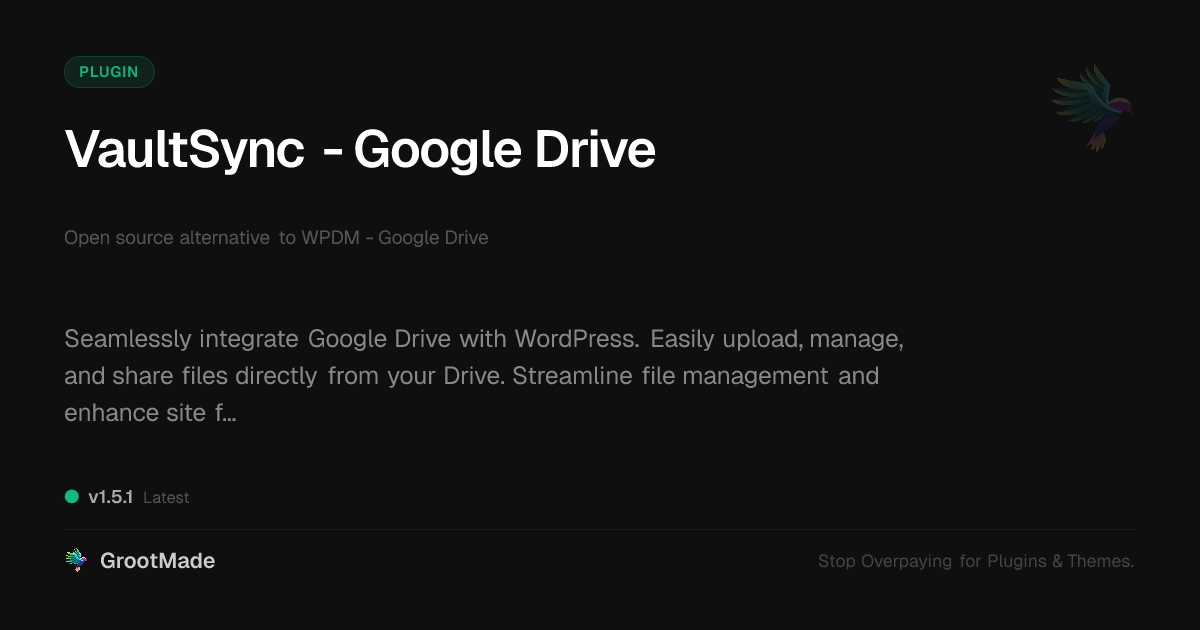Click the Latest release label
Screen dimensions: 1200x630
point(166,498)
